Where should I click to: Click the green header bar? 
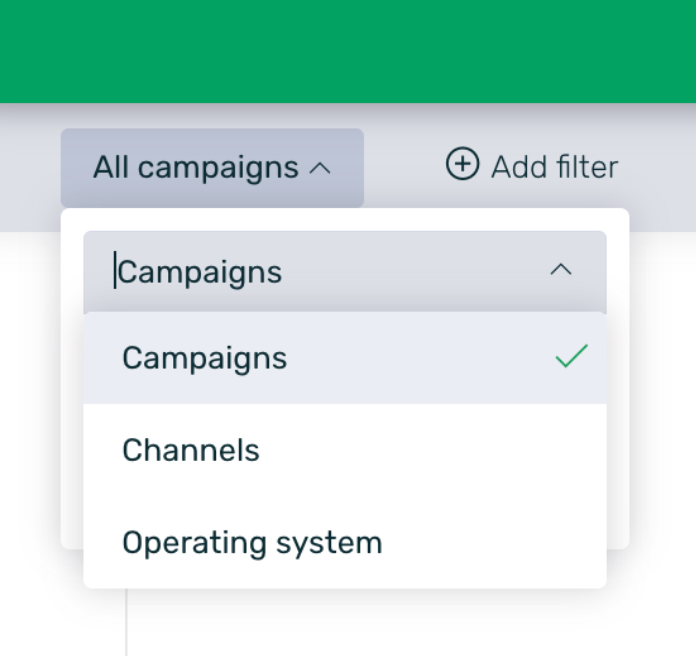[x=348, y=50]
